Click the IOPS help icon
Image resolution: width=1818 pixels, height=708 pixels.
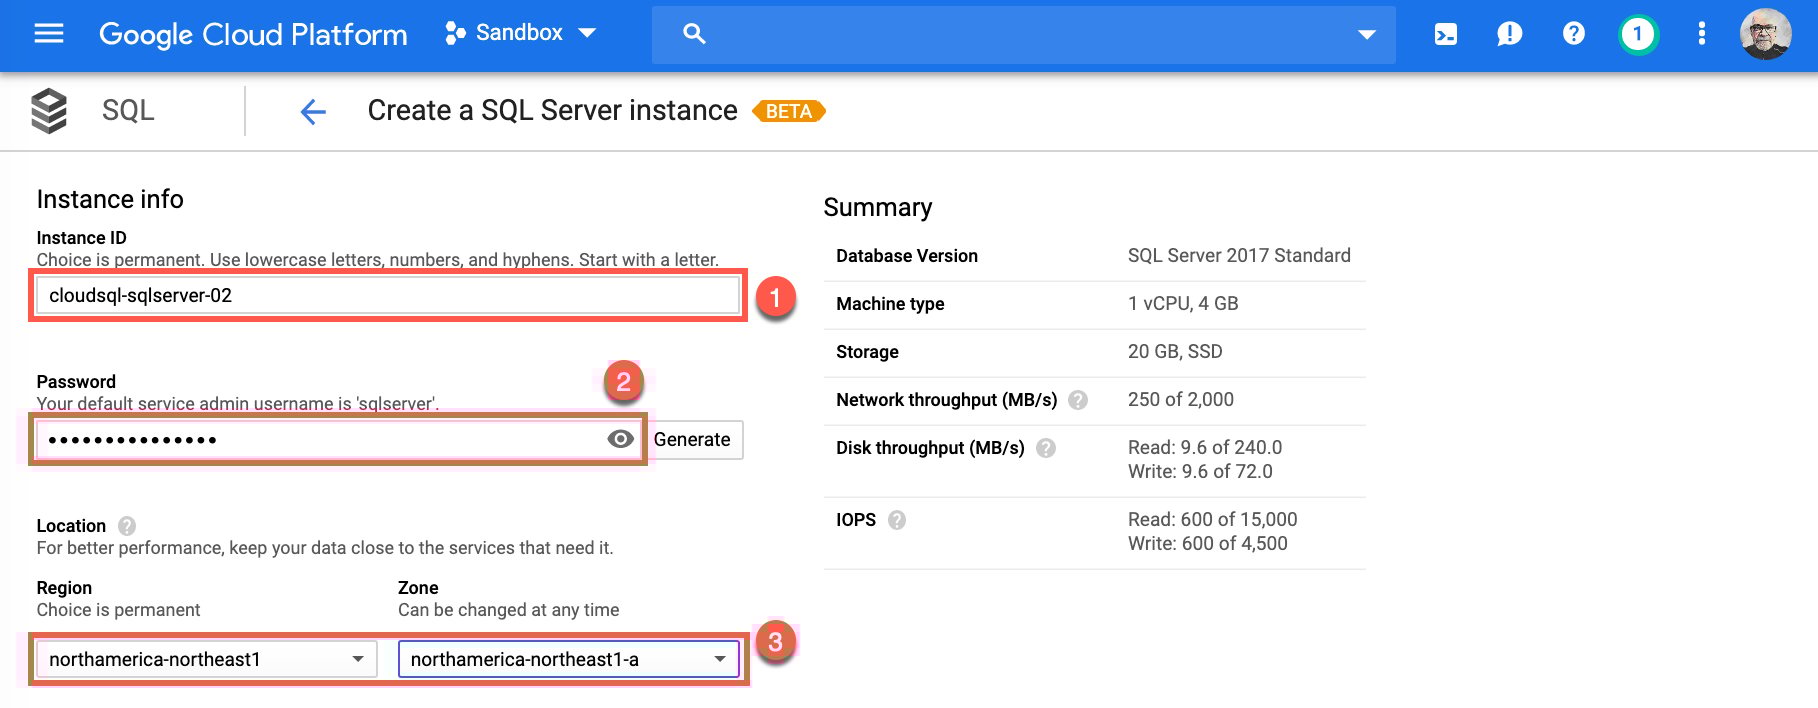[897, 520]
